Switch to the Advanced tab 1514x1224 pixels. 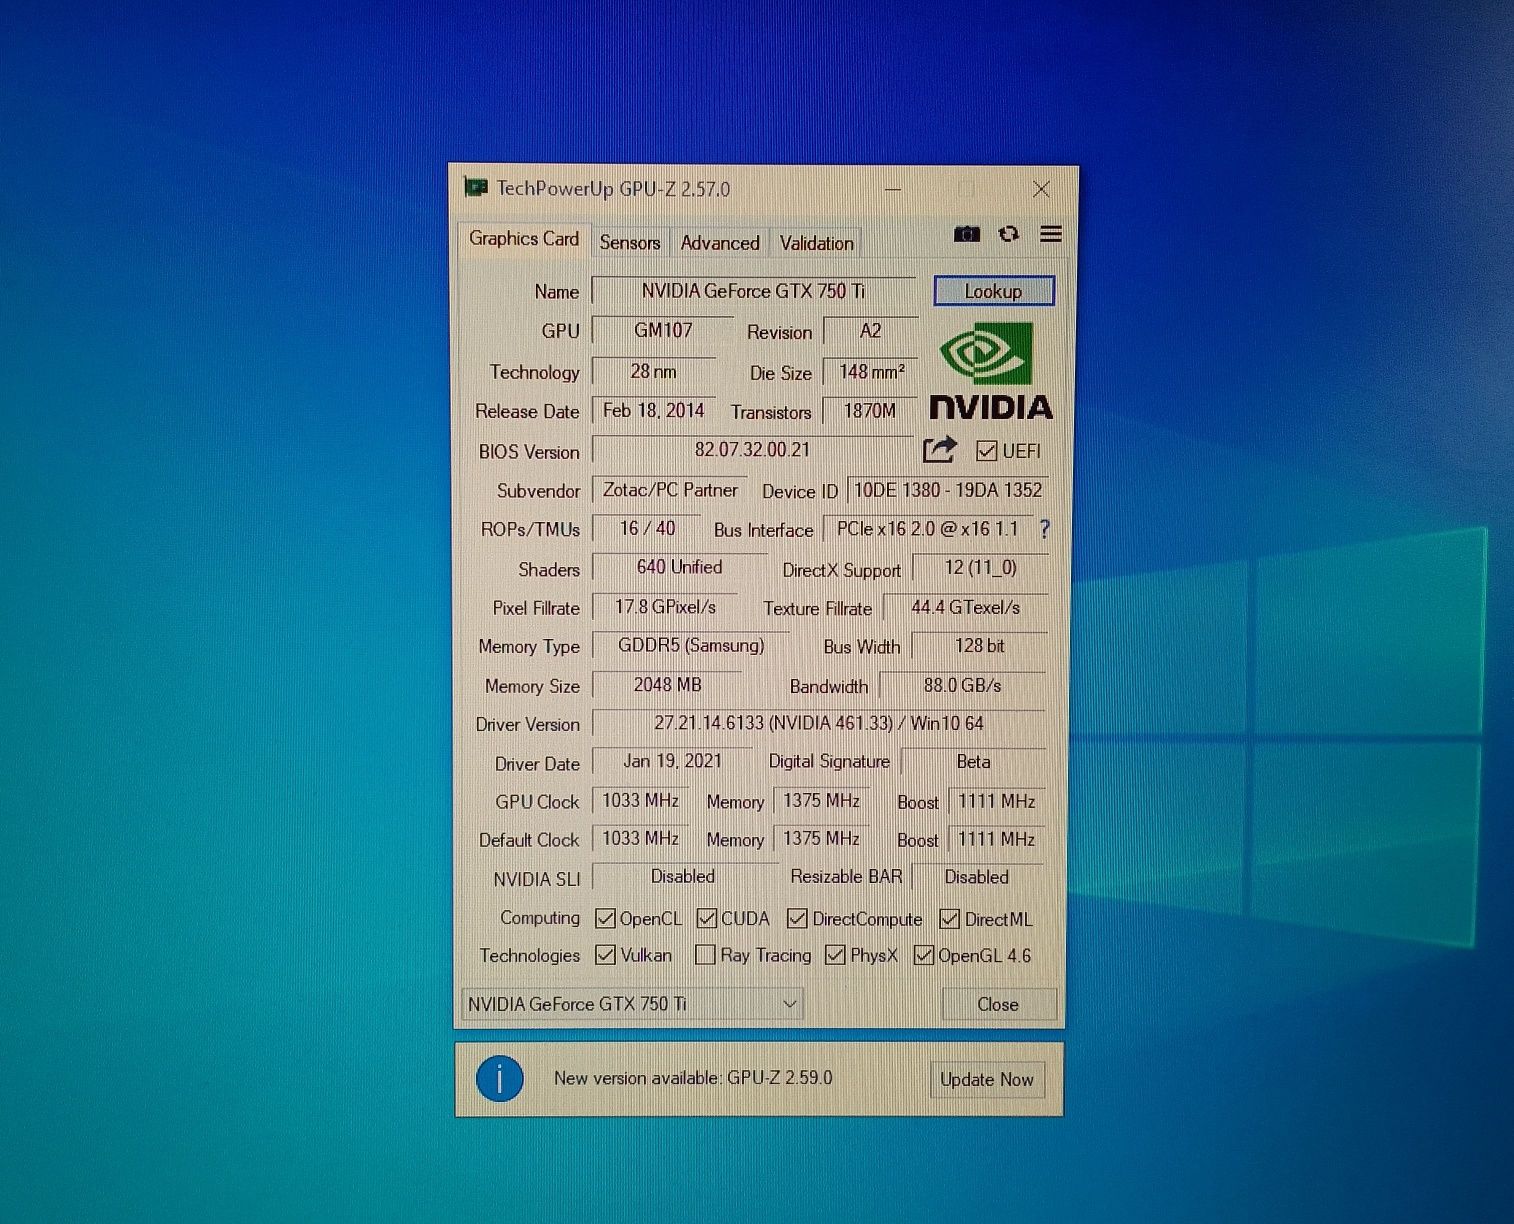[x=720, y=243]
